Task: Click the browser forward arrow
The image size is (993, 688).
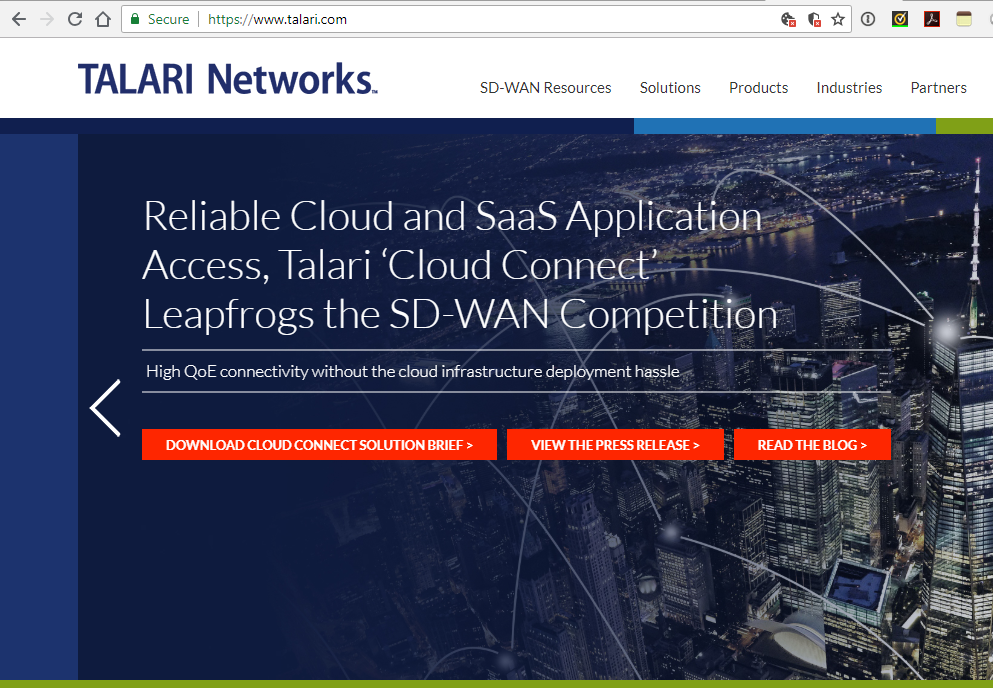Action: (x=47, y=19)
